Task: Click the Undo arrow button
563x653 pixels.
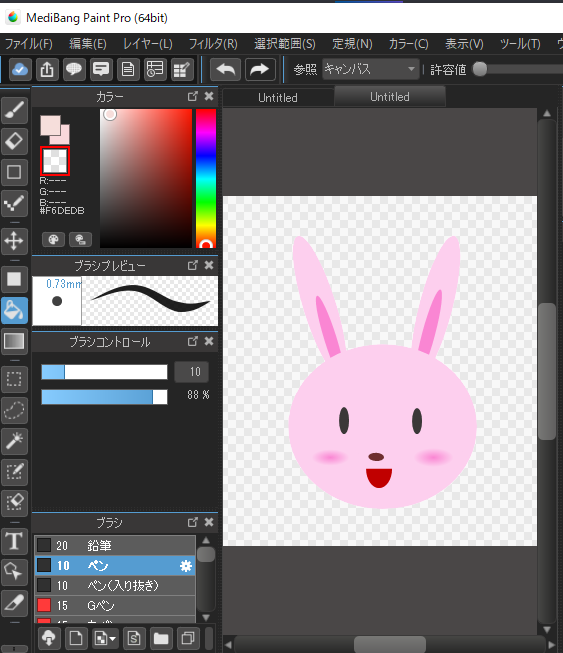Action: tap(225, 69)
